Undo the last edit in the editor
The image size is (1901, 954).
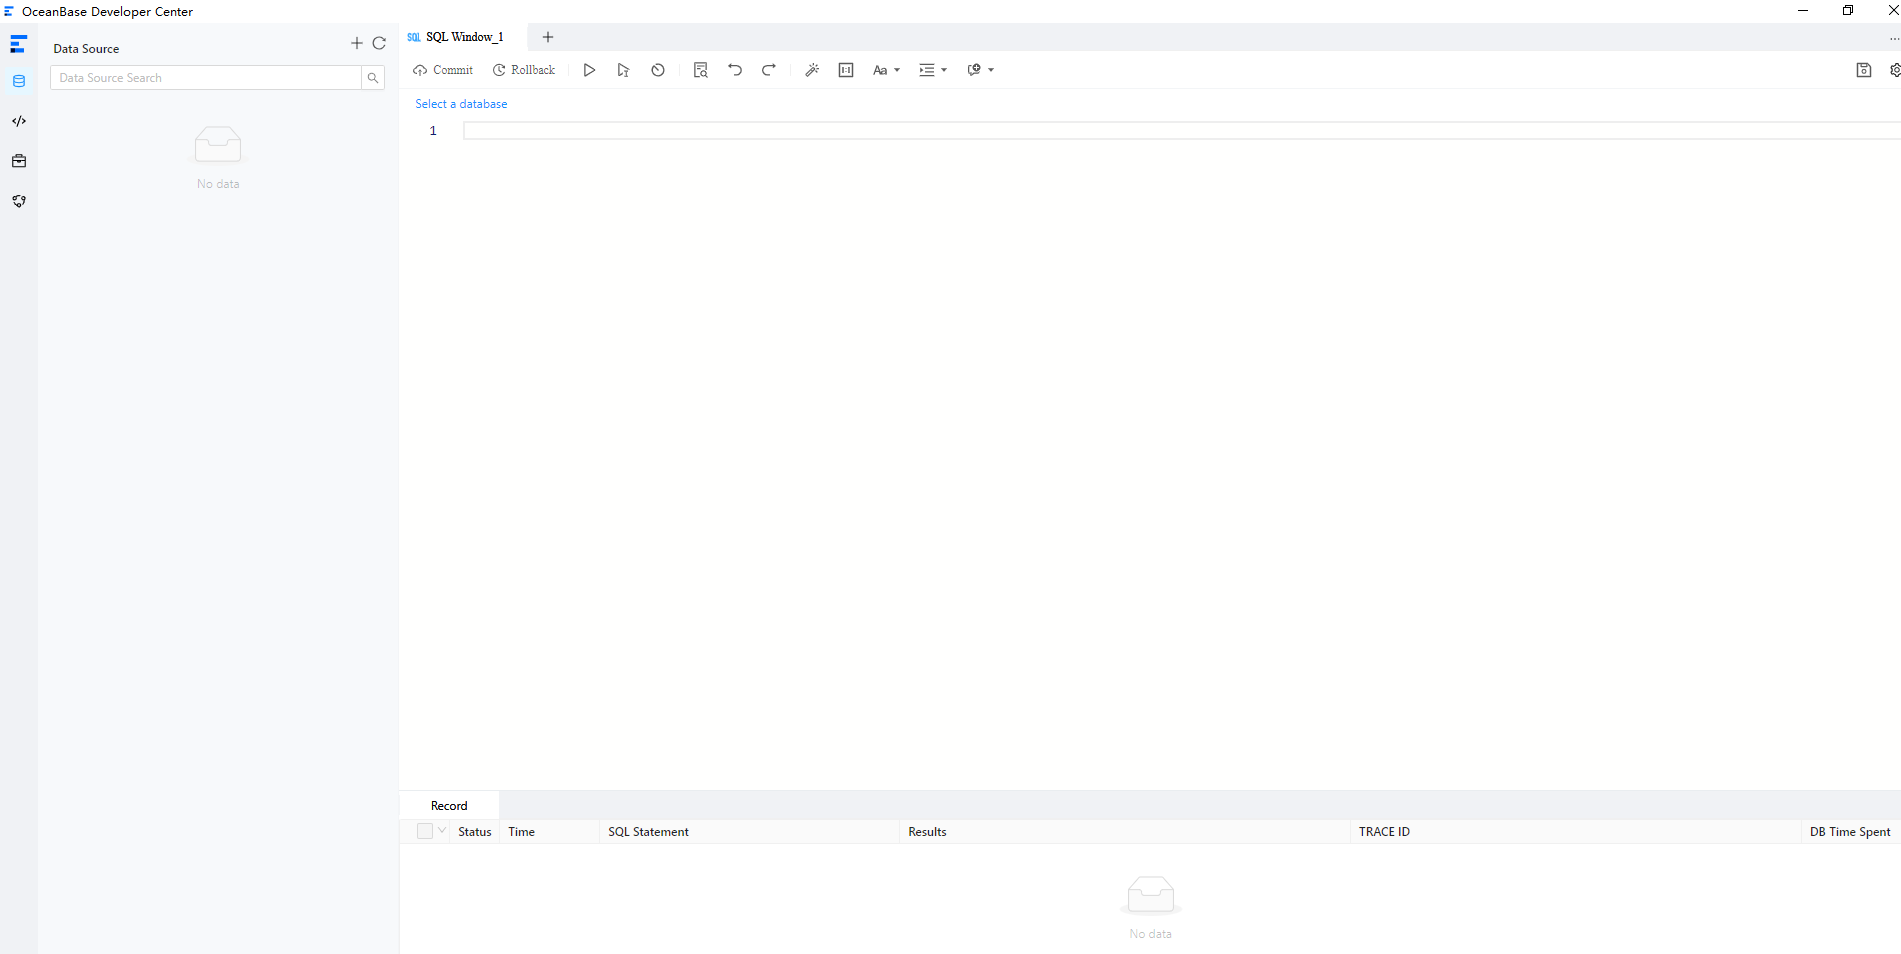735,70
